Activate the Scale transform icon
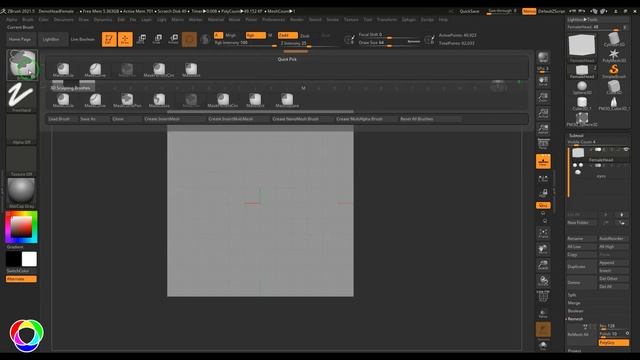This screenshot has width=640, height=360. (x=157, y=39)
